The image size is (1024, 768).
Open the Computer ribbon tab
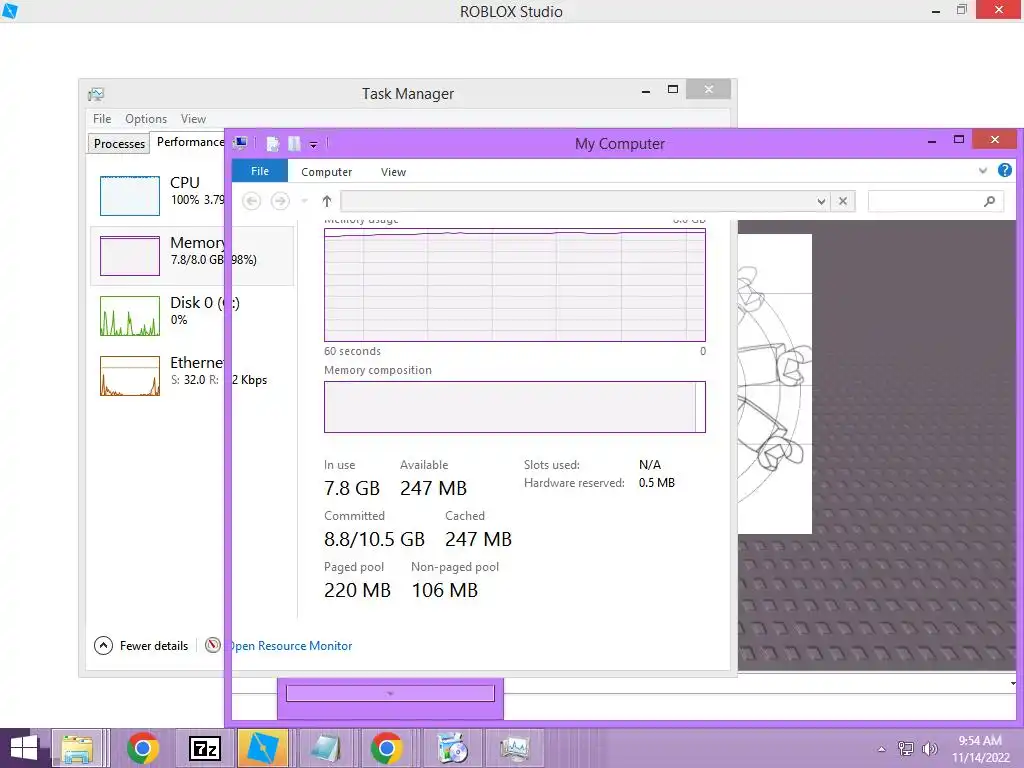(x=327, y=172)
